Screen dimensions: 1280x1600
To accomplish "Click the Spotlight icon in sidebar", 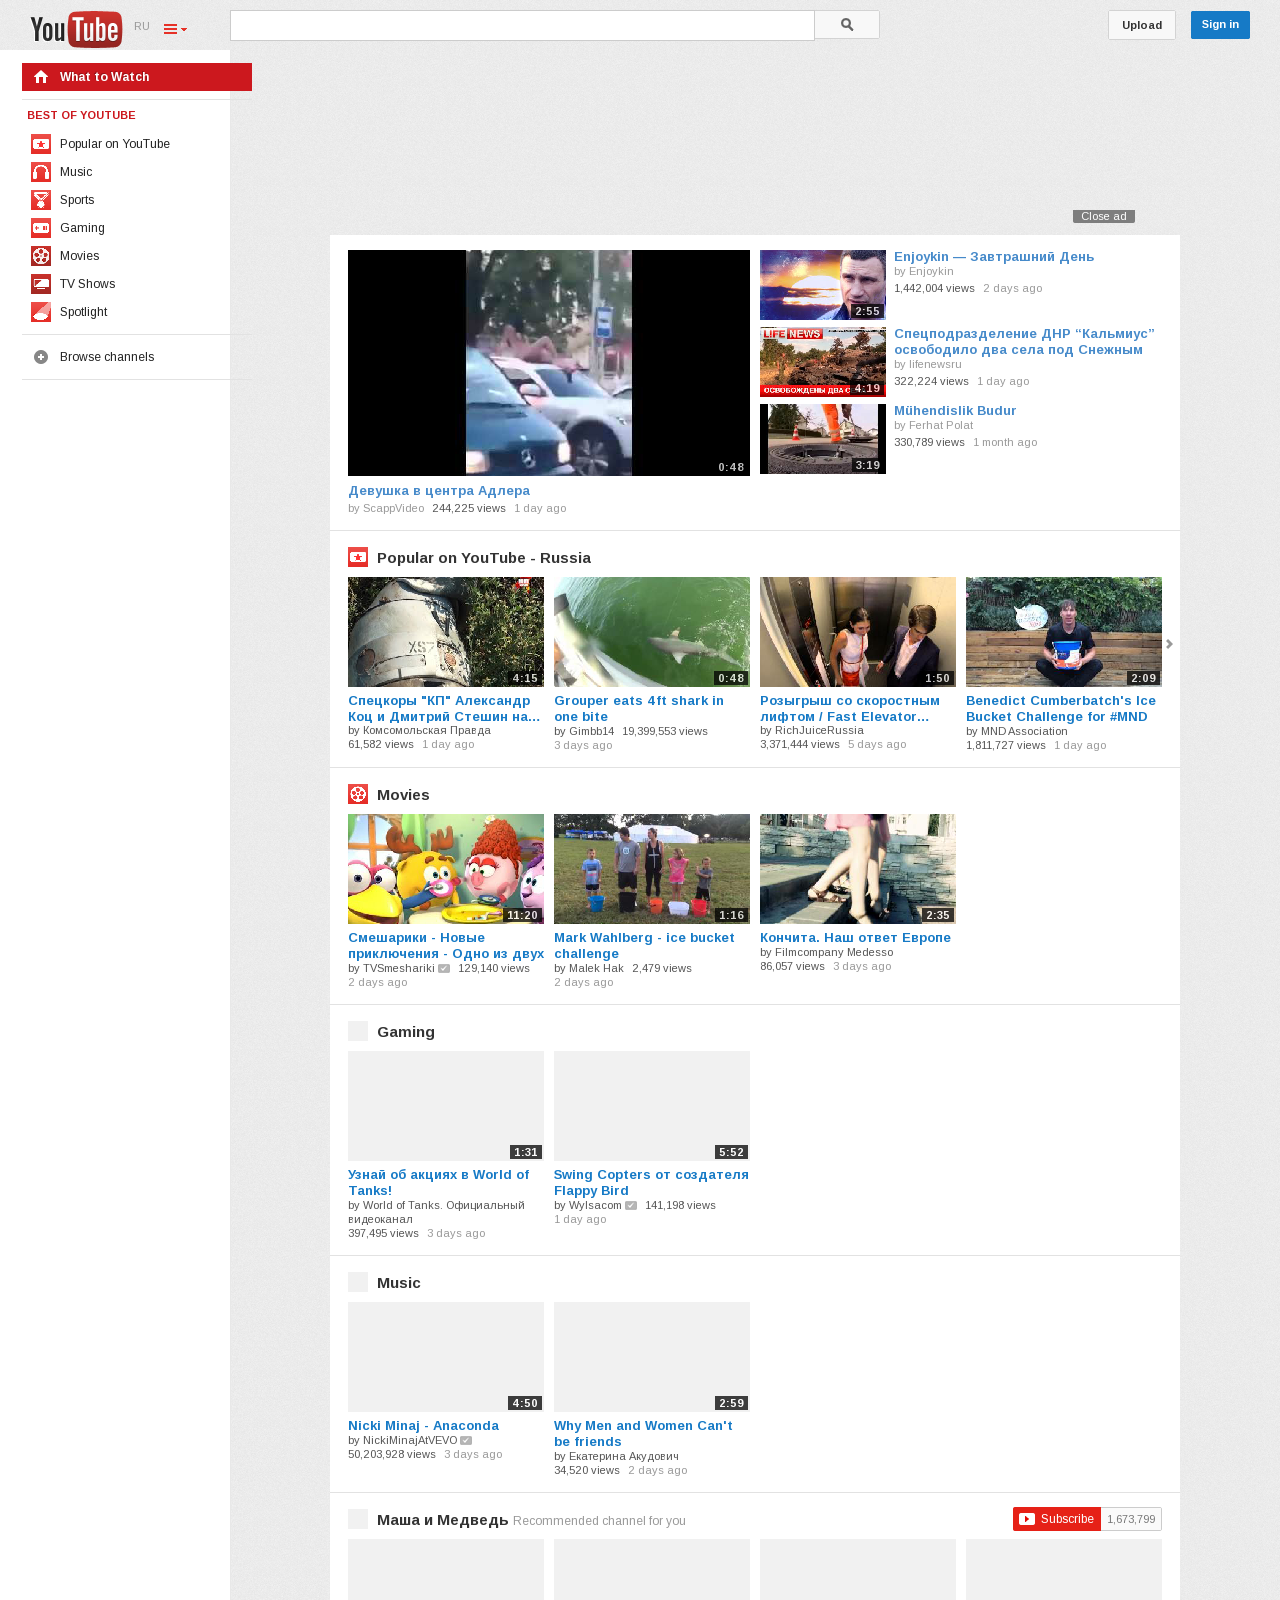I will [41, 312].
